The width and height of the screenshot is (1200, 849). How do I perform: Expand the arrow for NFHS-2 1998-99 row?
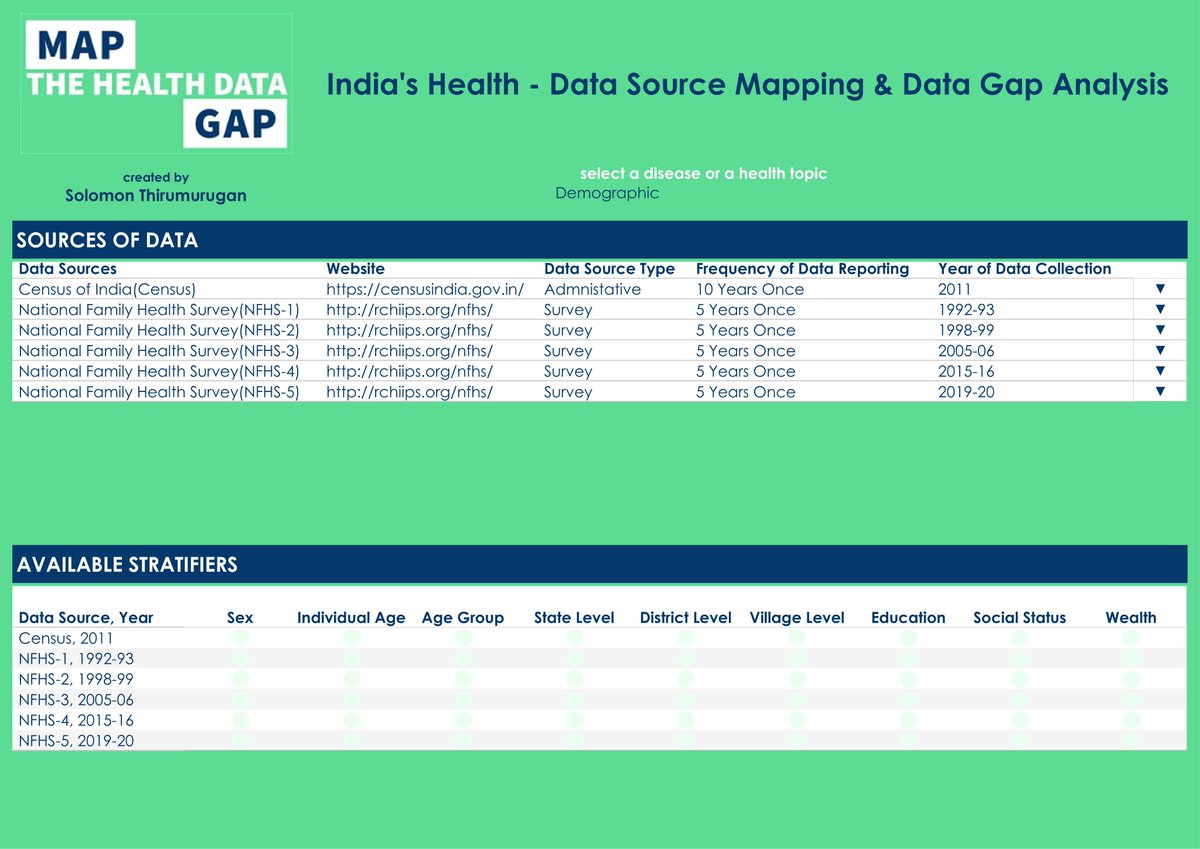click(1160, 330)
